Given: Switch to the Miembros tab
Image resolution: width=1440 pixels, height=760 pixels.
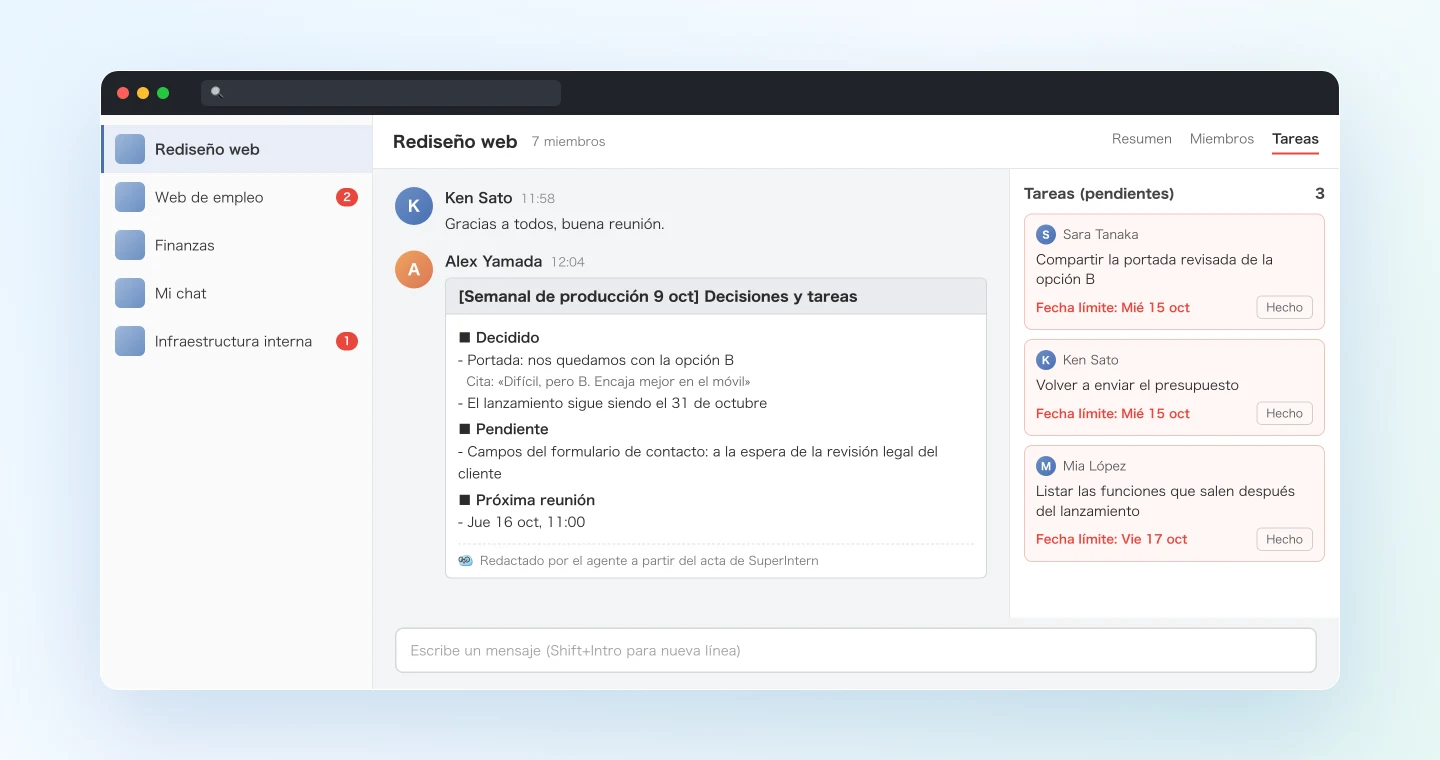Looking at the screenshot, I should coord(1222,139).
